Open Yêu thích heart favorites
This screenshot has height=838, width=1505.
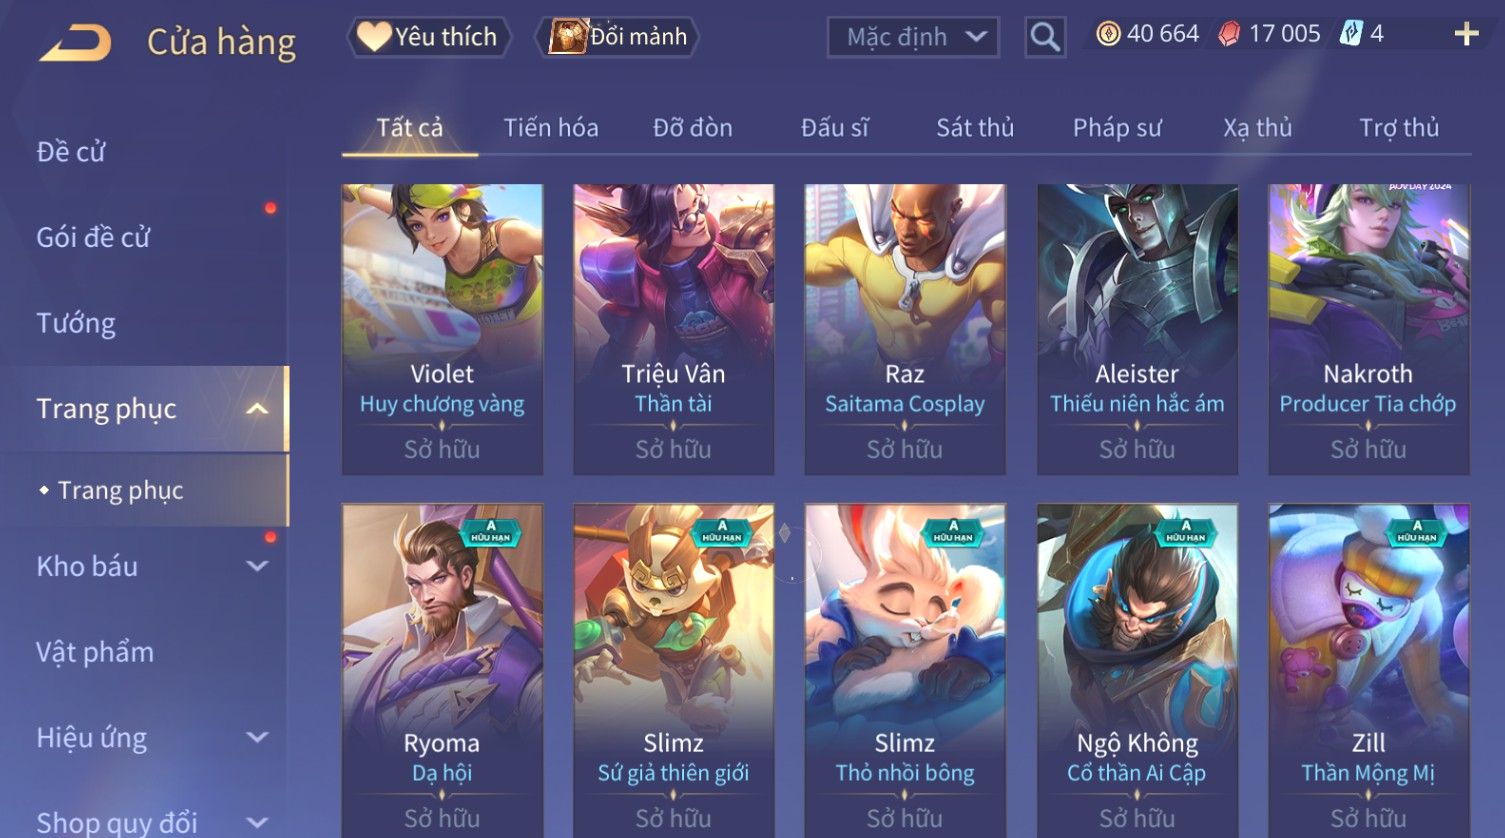429,37
